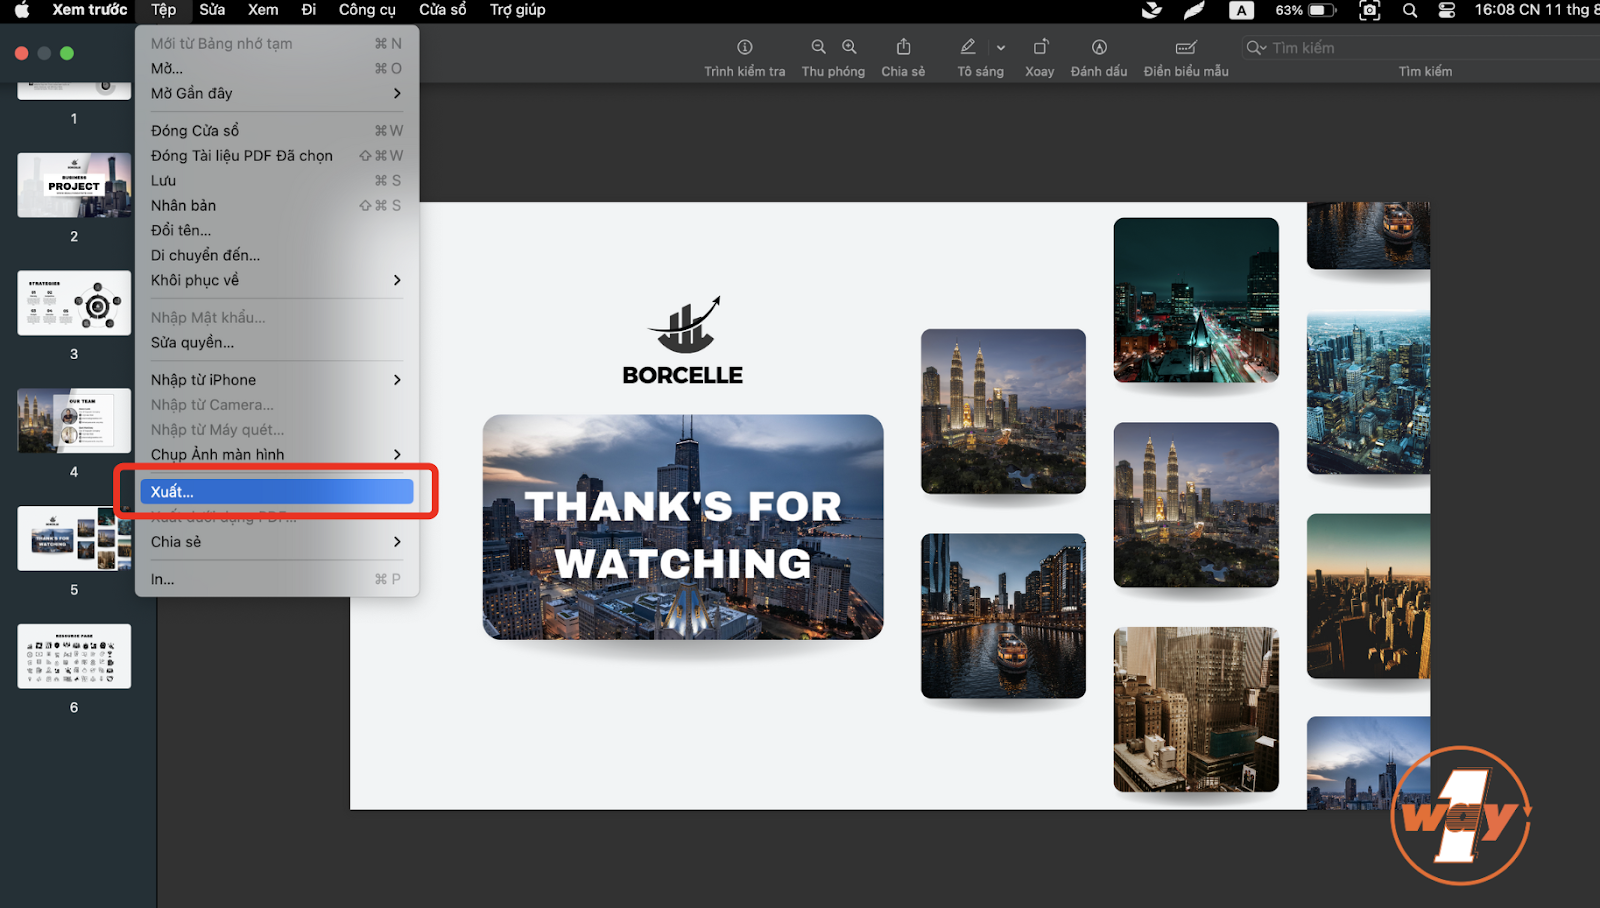This screenshot has width=1600, height=908.
Task: Open the Công cụ menu
Action: (x=367, y=10)
